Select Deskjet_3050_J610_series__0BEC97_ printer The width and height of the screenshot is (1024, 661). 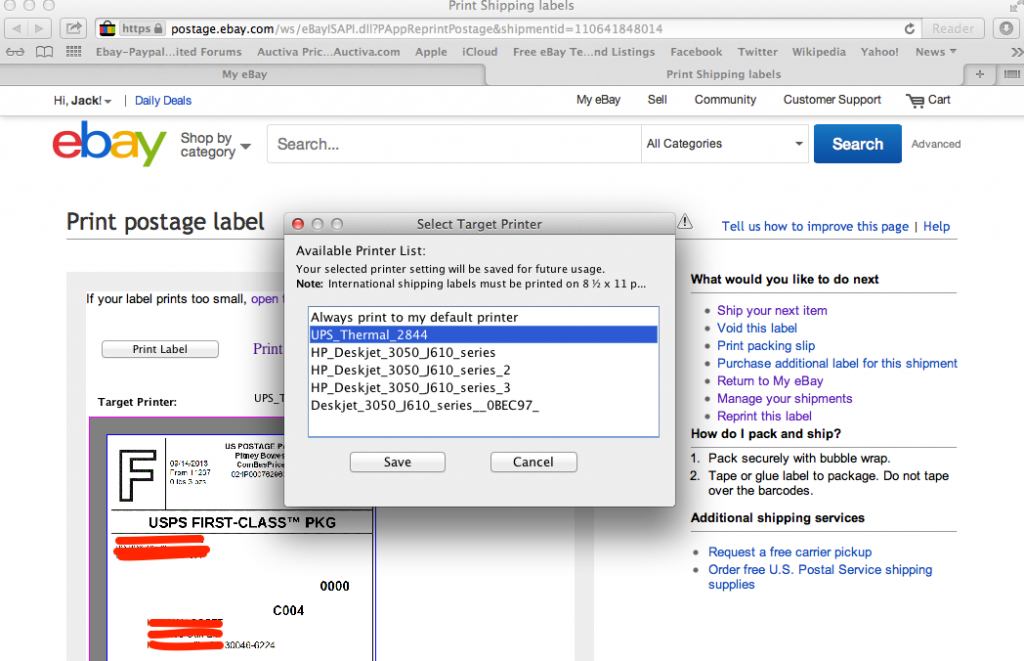point(483,405)
